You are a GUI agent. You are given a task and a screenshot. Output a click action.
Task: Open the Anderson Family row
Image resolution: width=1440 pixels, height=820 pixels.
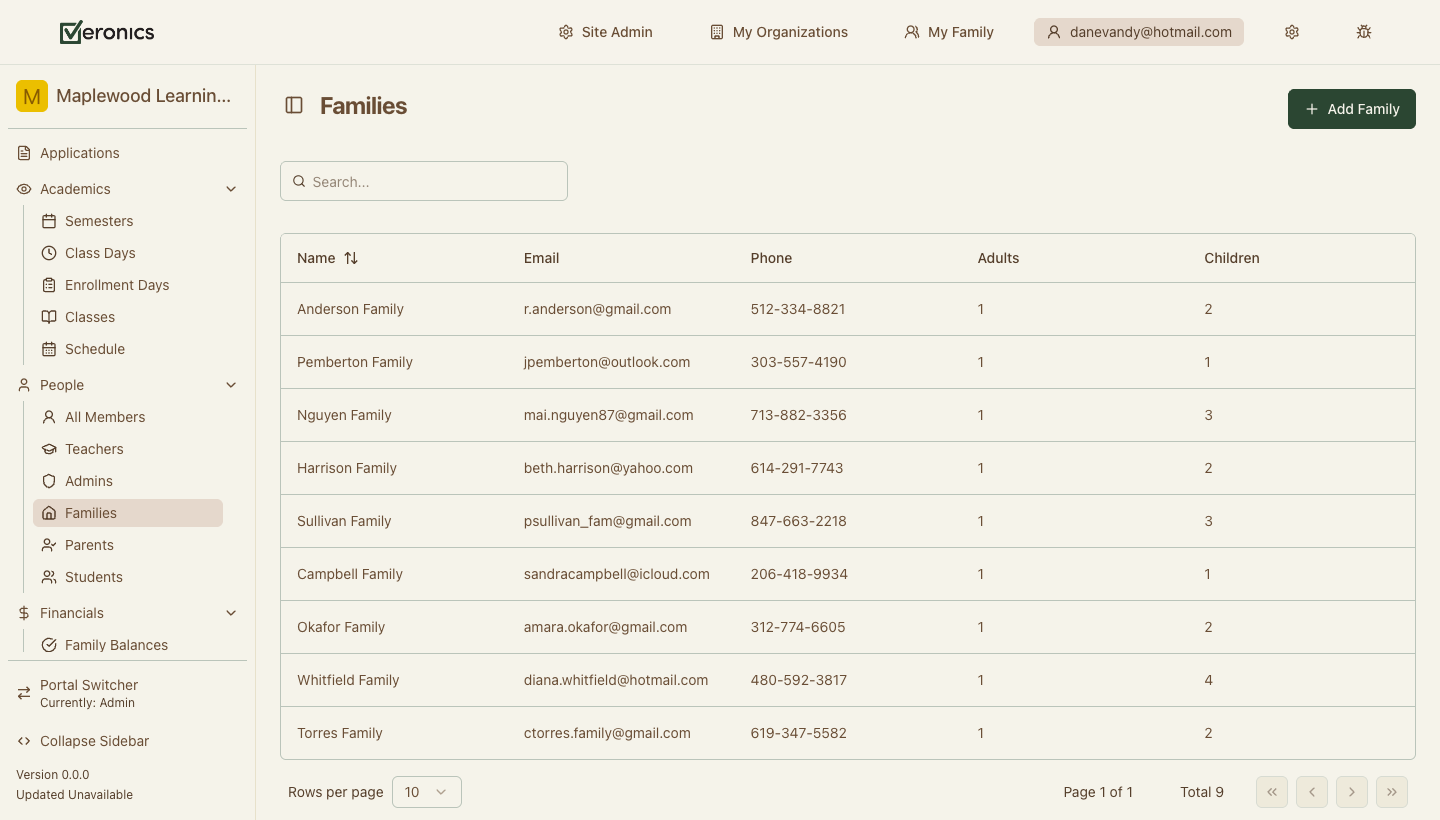pyautogui.click(x=848, y=309)
